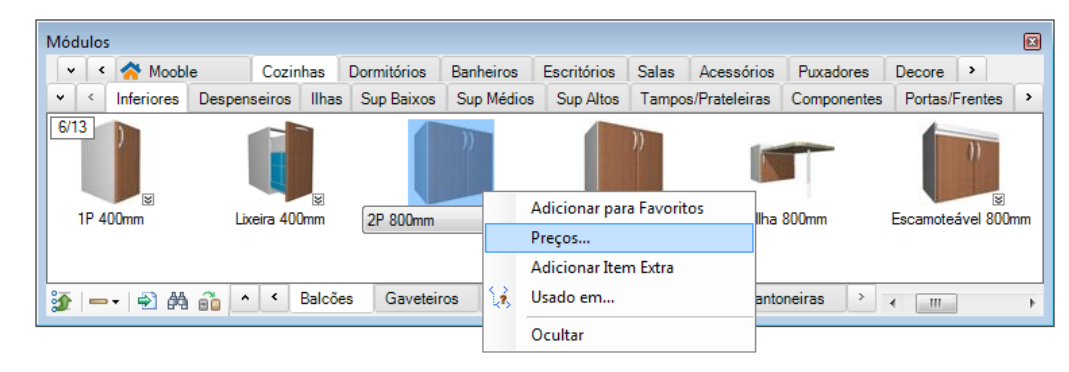Click the Mooble home icon
The width and height of the screenshot is (1069, 372).
pos(130,71)
